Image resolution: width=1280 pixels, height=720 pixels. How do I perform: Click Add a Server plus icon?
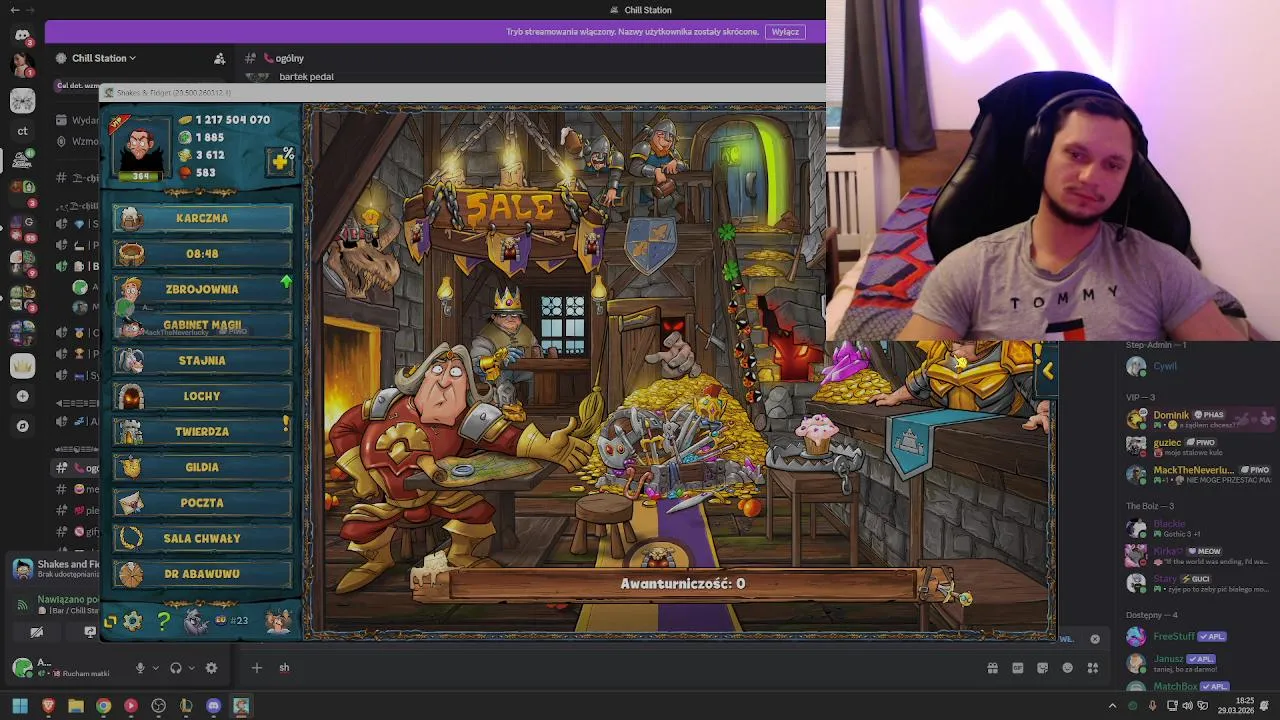coord(22,396)
